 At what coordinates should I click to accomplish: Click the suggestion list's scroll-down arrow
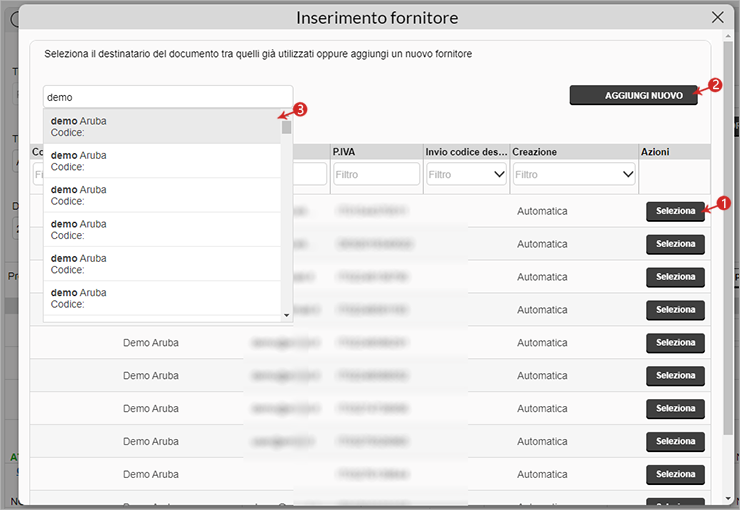[x=286, y=315]
